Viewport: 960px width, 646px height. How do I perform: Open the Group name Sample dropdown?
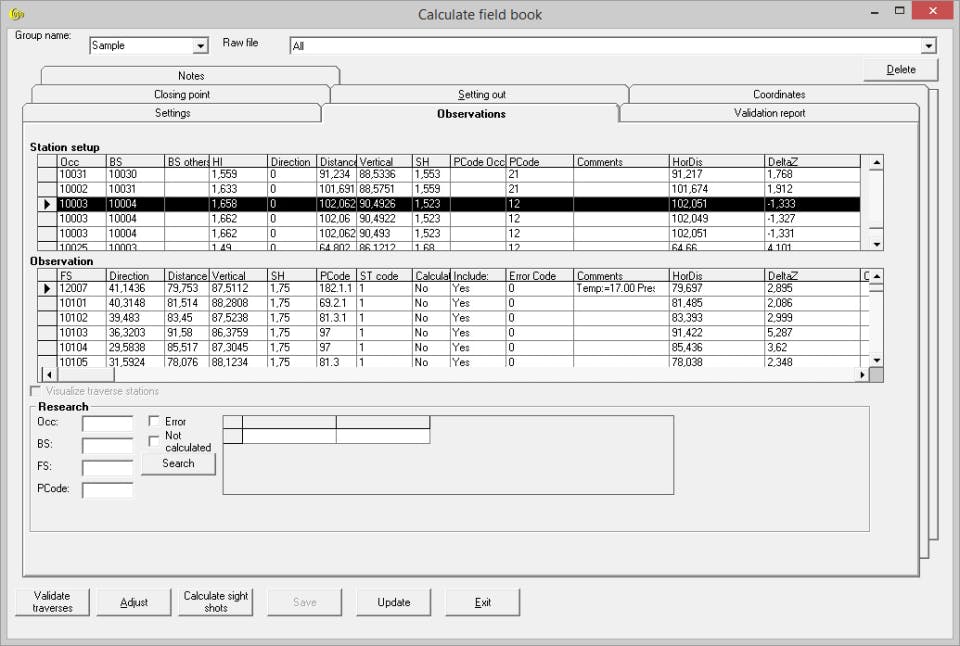[200, 46]
